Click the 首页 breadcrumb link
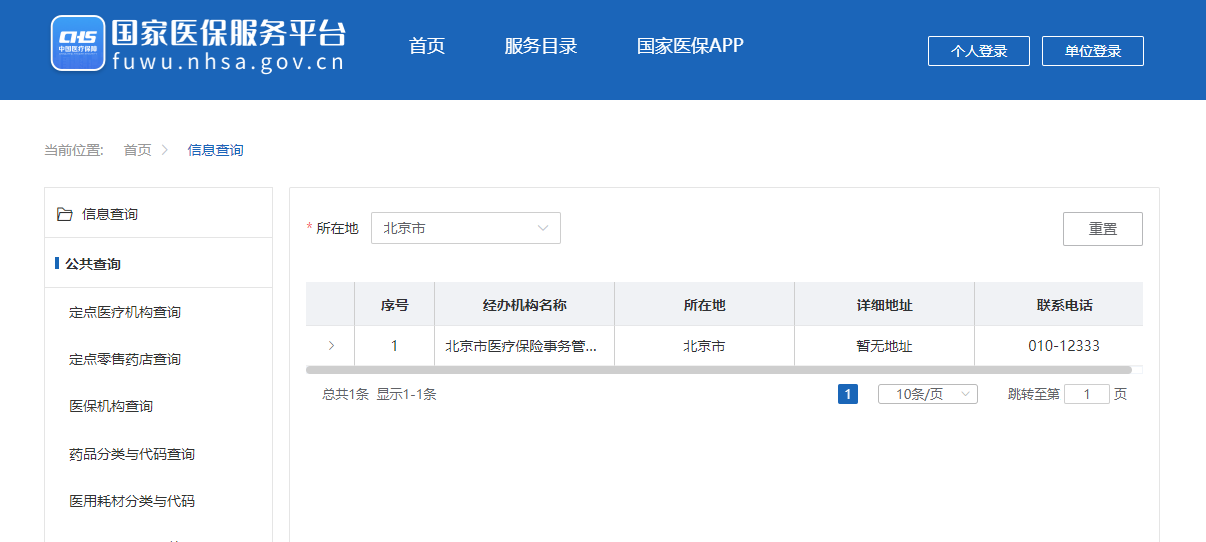 click(x=137, y=150)
